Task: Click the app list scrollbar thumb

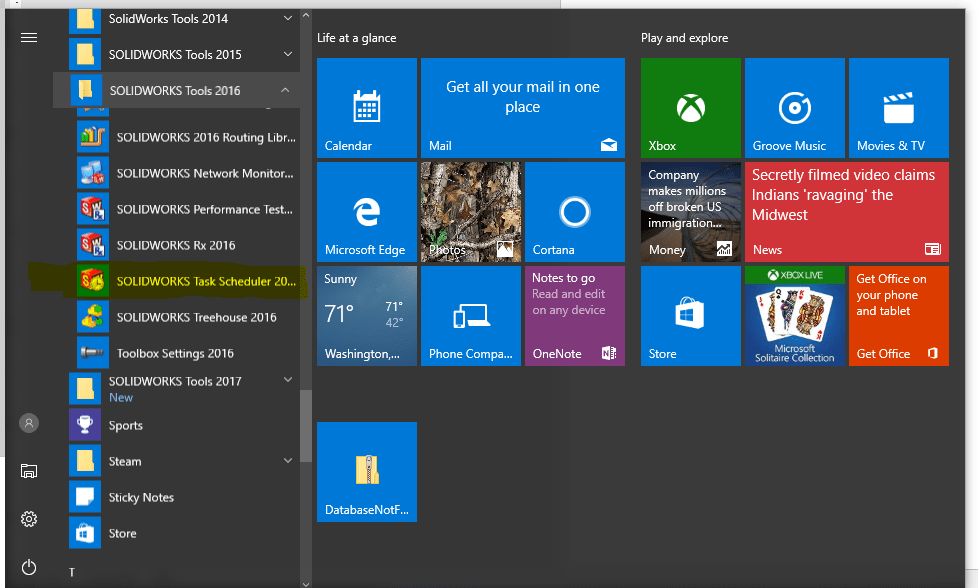Action: [x=306, y=426]
